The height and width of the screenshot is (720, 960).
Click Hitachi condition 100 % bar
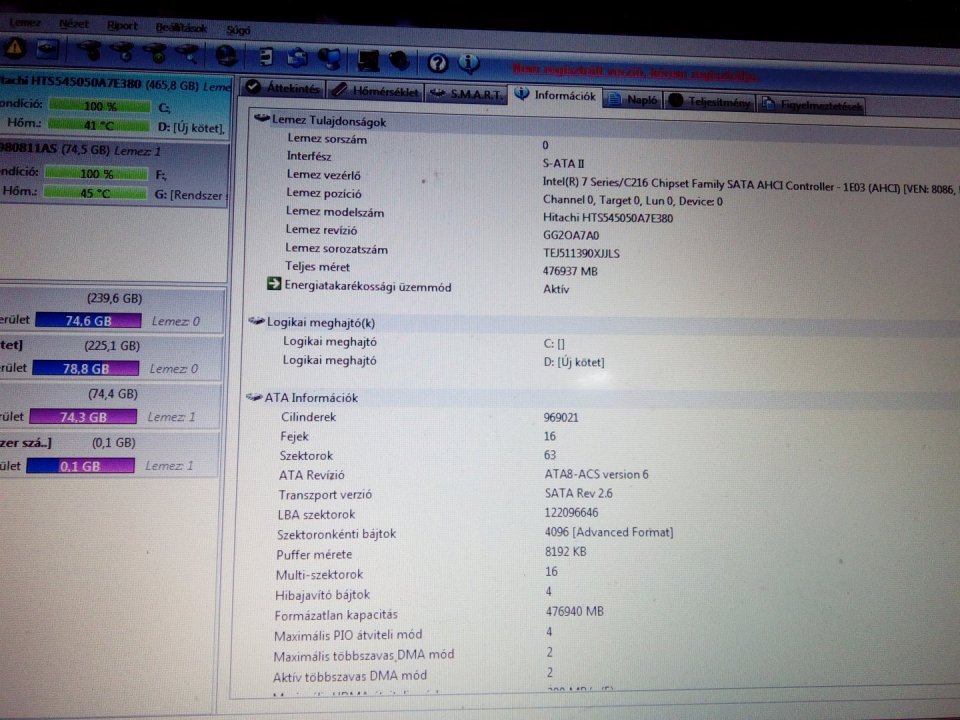[99, 106]
